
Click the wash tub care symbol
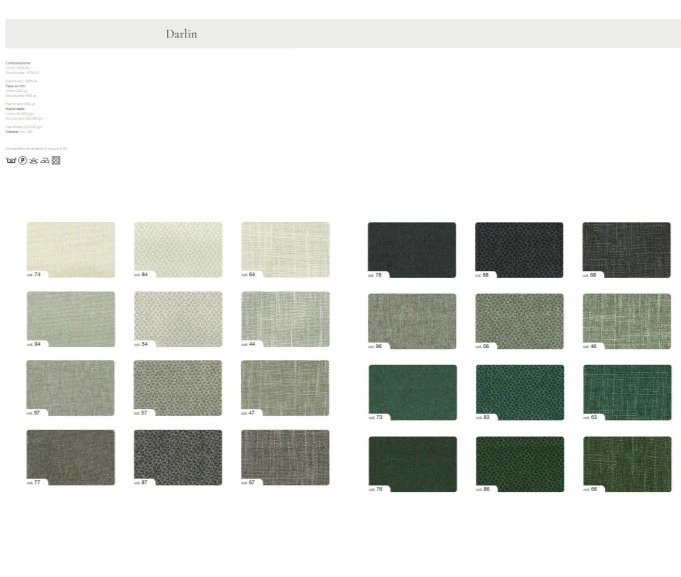(11, 160)
